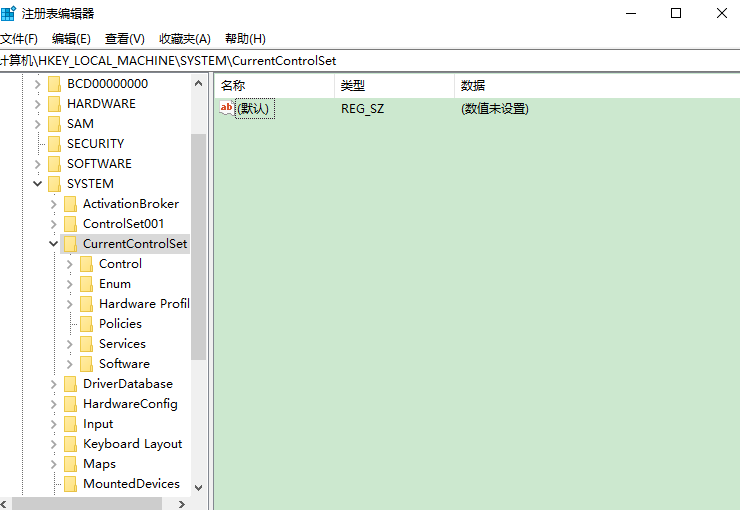Click the (默认) string value icon
This screenshot has height=510, width=740.
[x=227, y=108]
